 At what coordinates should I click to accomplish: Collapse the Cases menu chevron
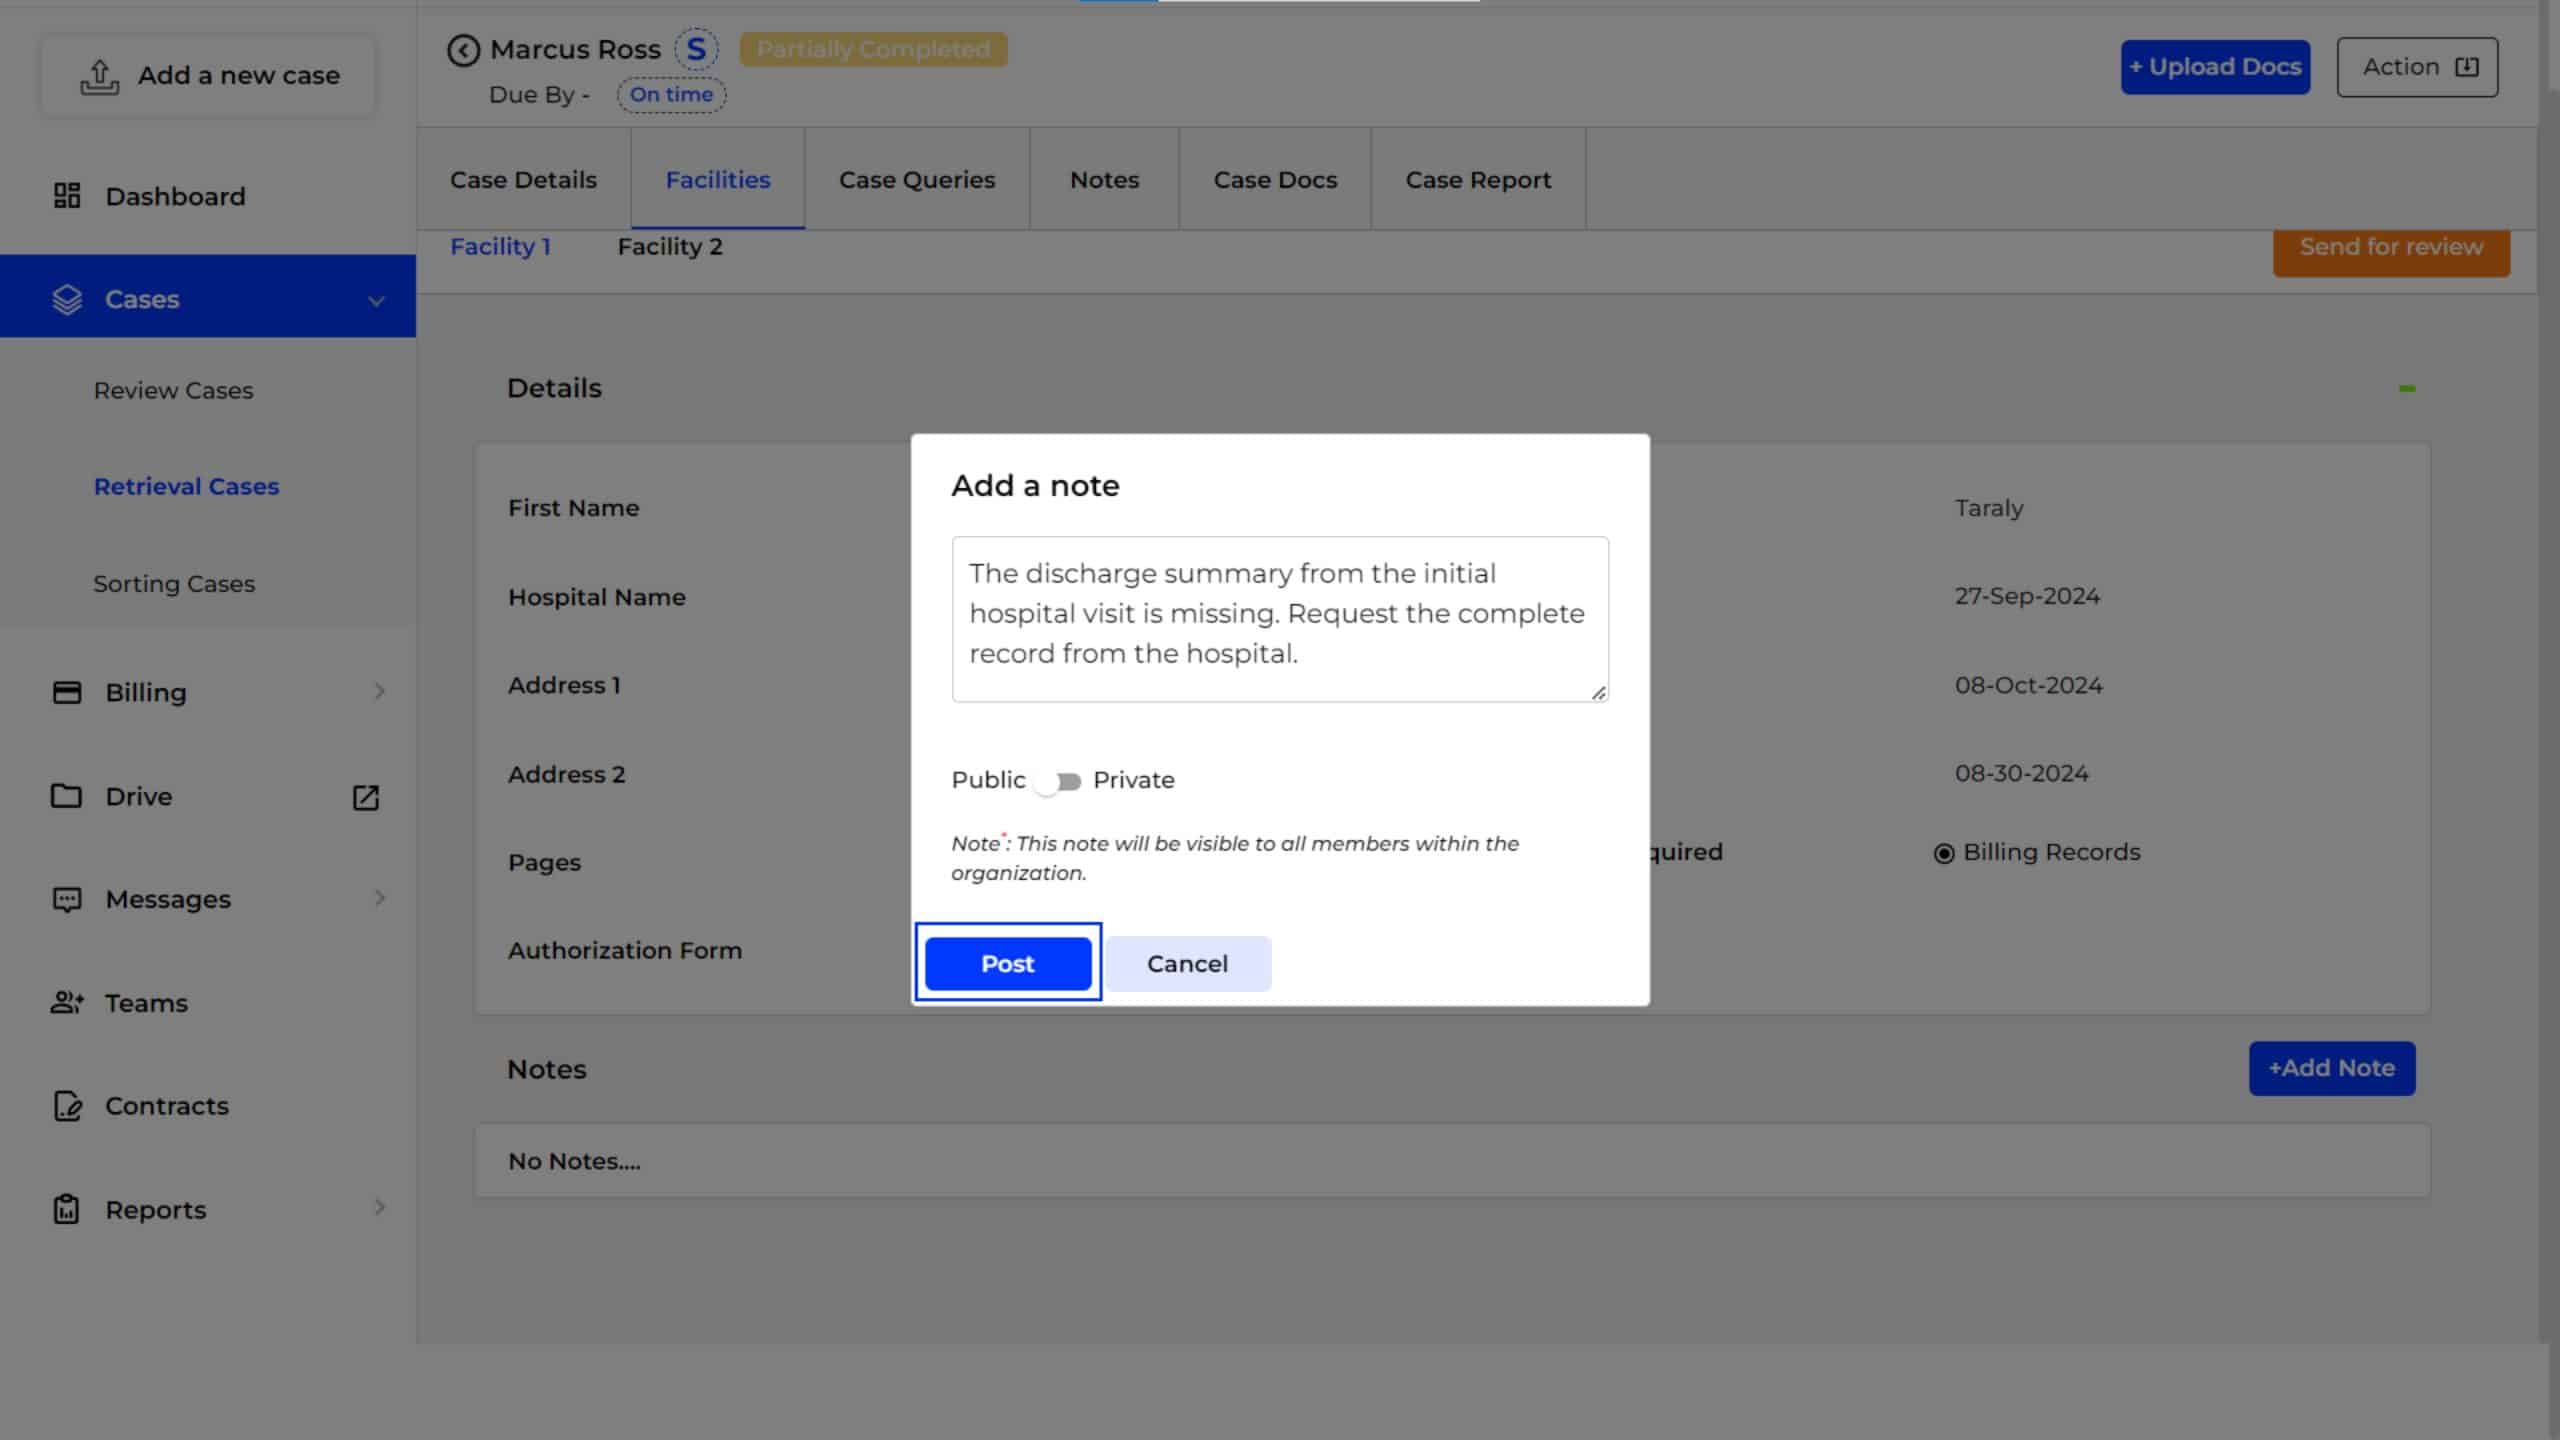pos(376,300)
